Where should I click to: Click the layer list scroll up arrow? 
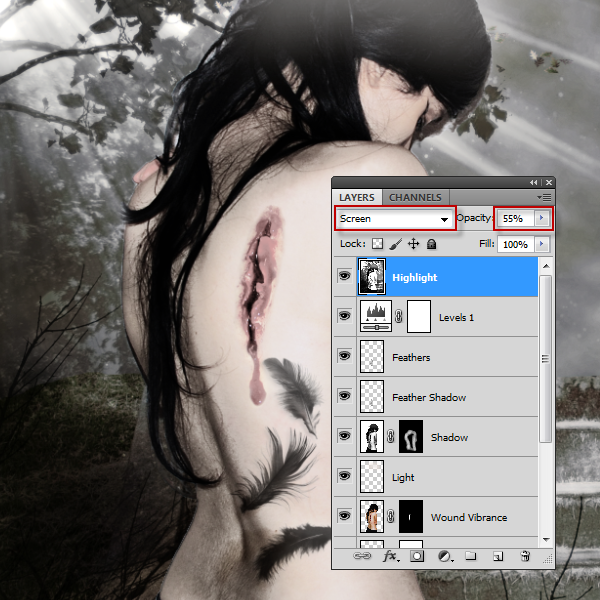pos(546,266)
